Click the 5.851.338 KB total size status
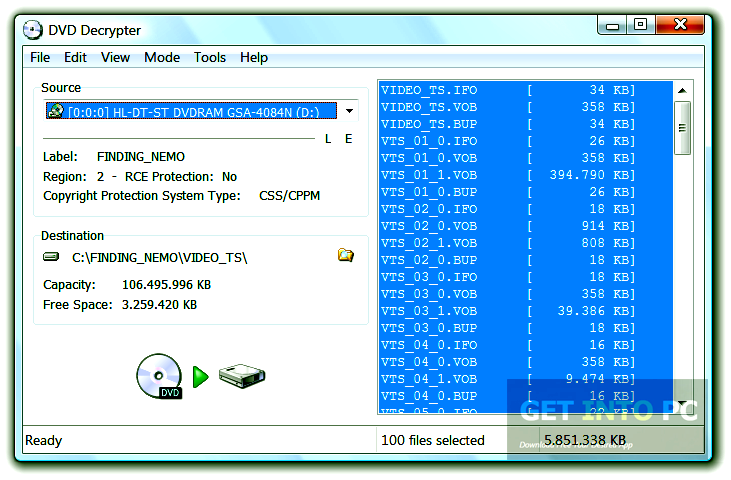Image resolution: width=731 pixels, height=480 pixels. pos(585,440)
